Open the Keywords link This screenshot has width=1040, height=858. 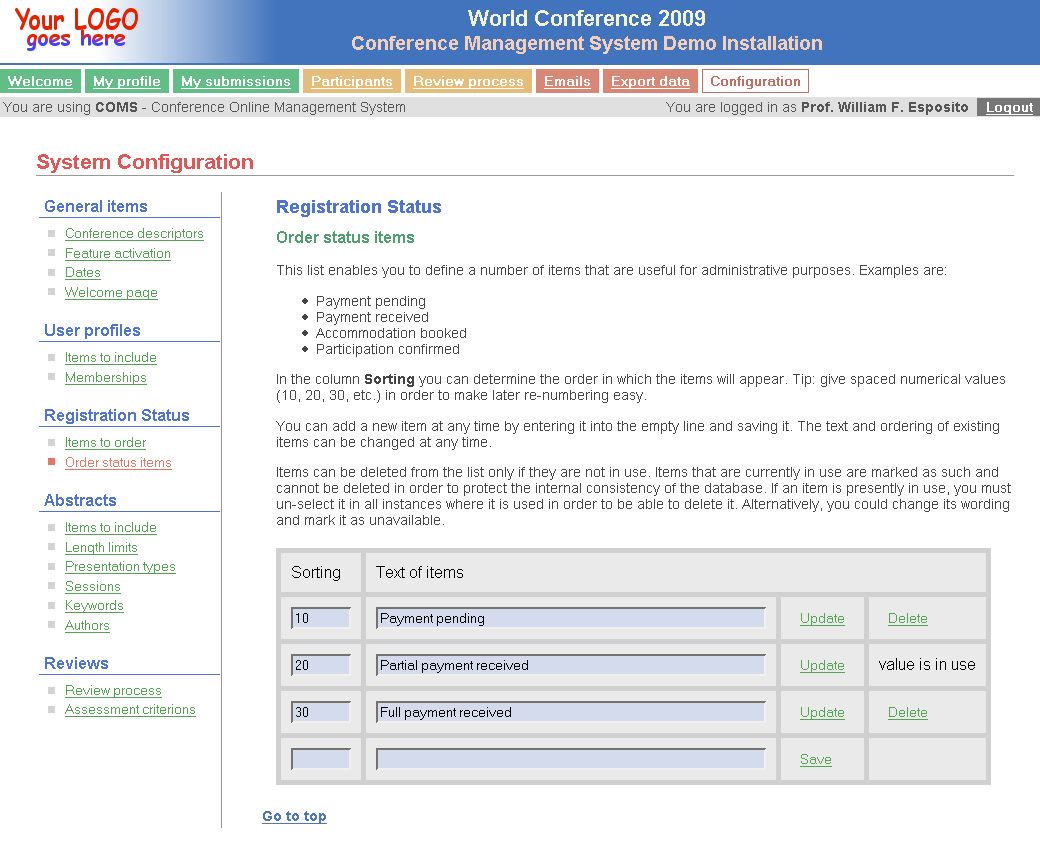94,605
